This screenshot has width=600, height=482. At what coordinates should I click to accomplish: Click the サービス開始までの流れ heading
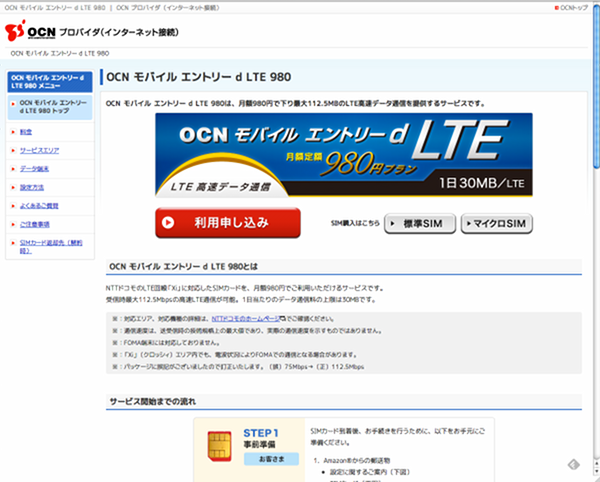[153, 401]
